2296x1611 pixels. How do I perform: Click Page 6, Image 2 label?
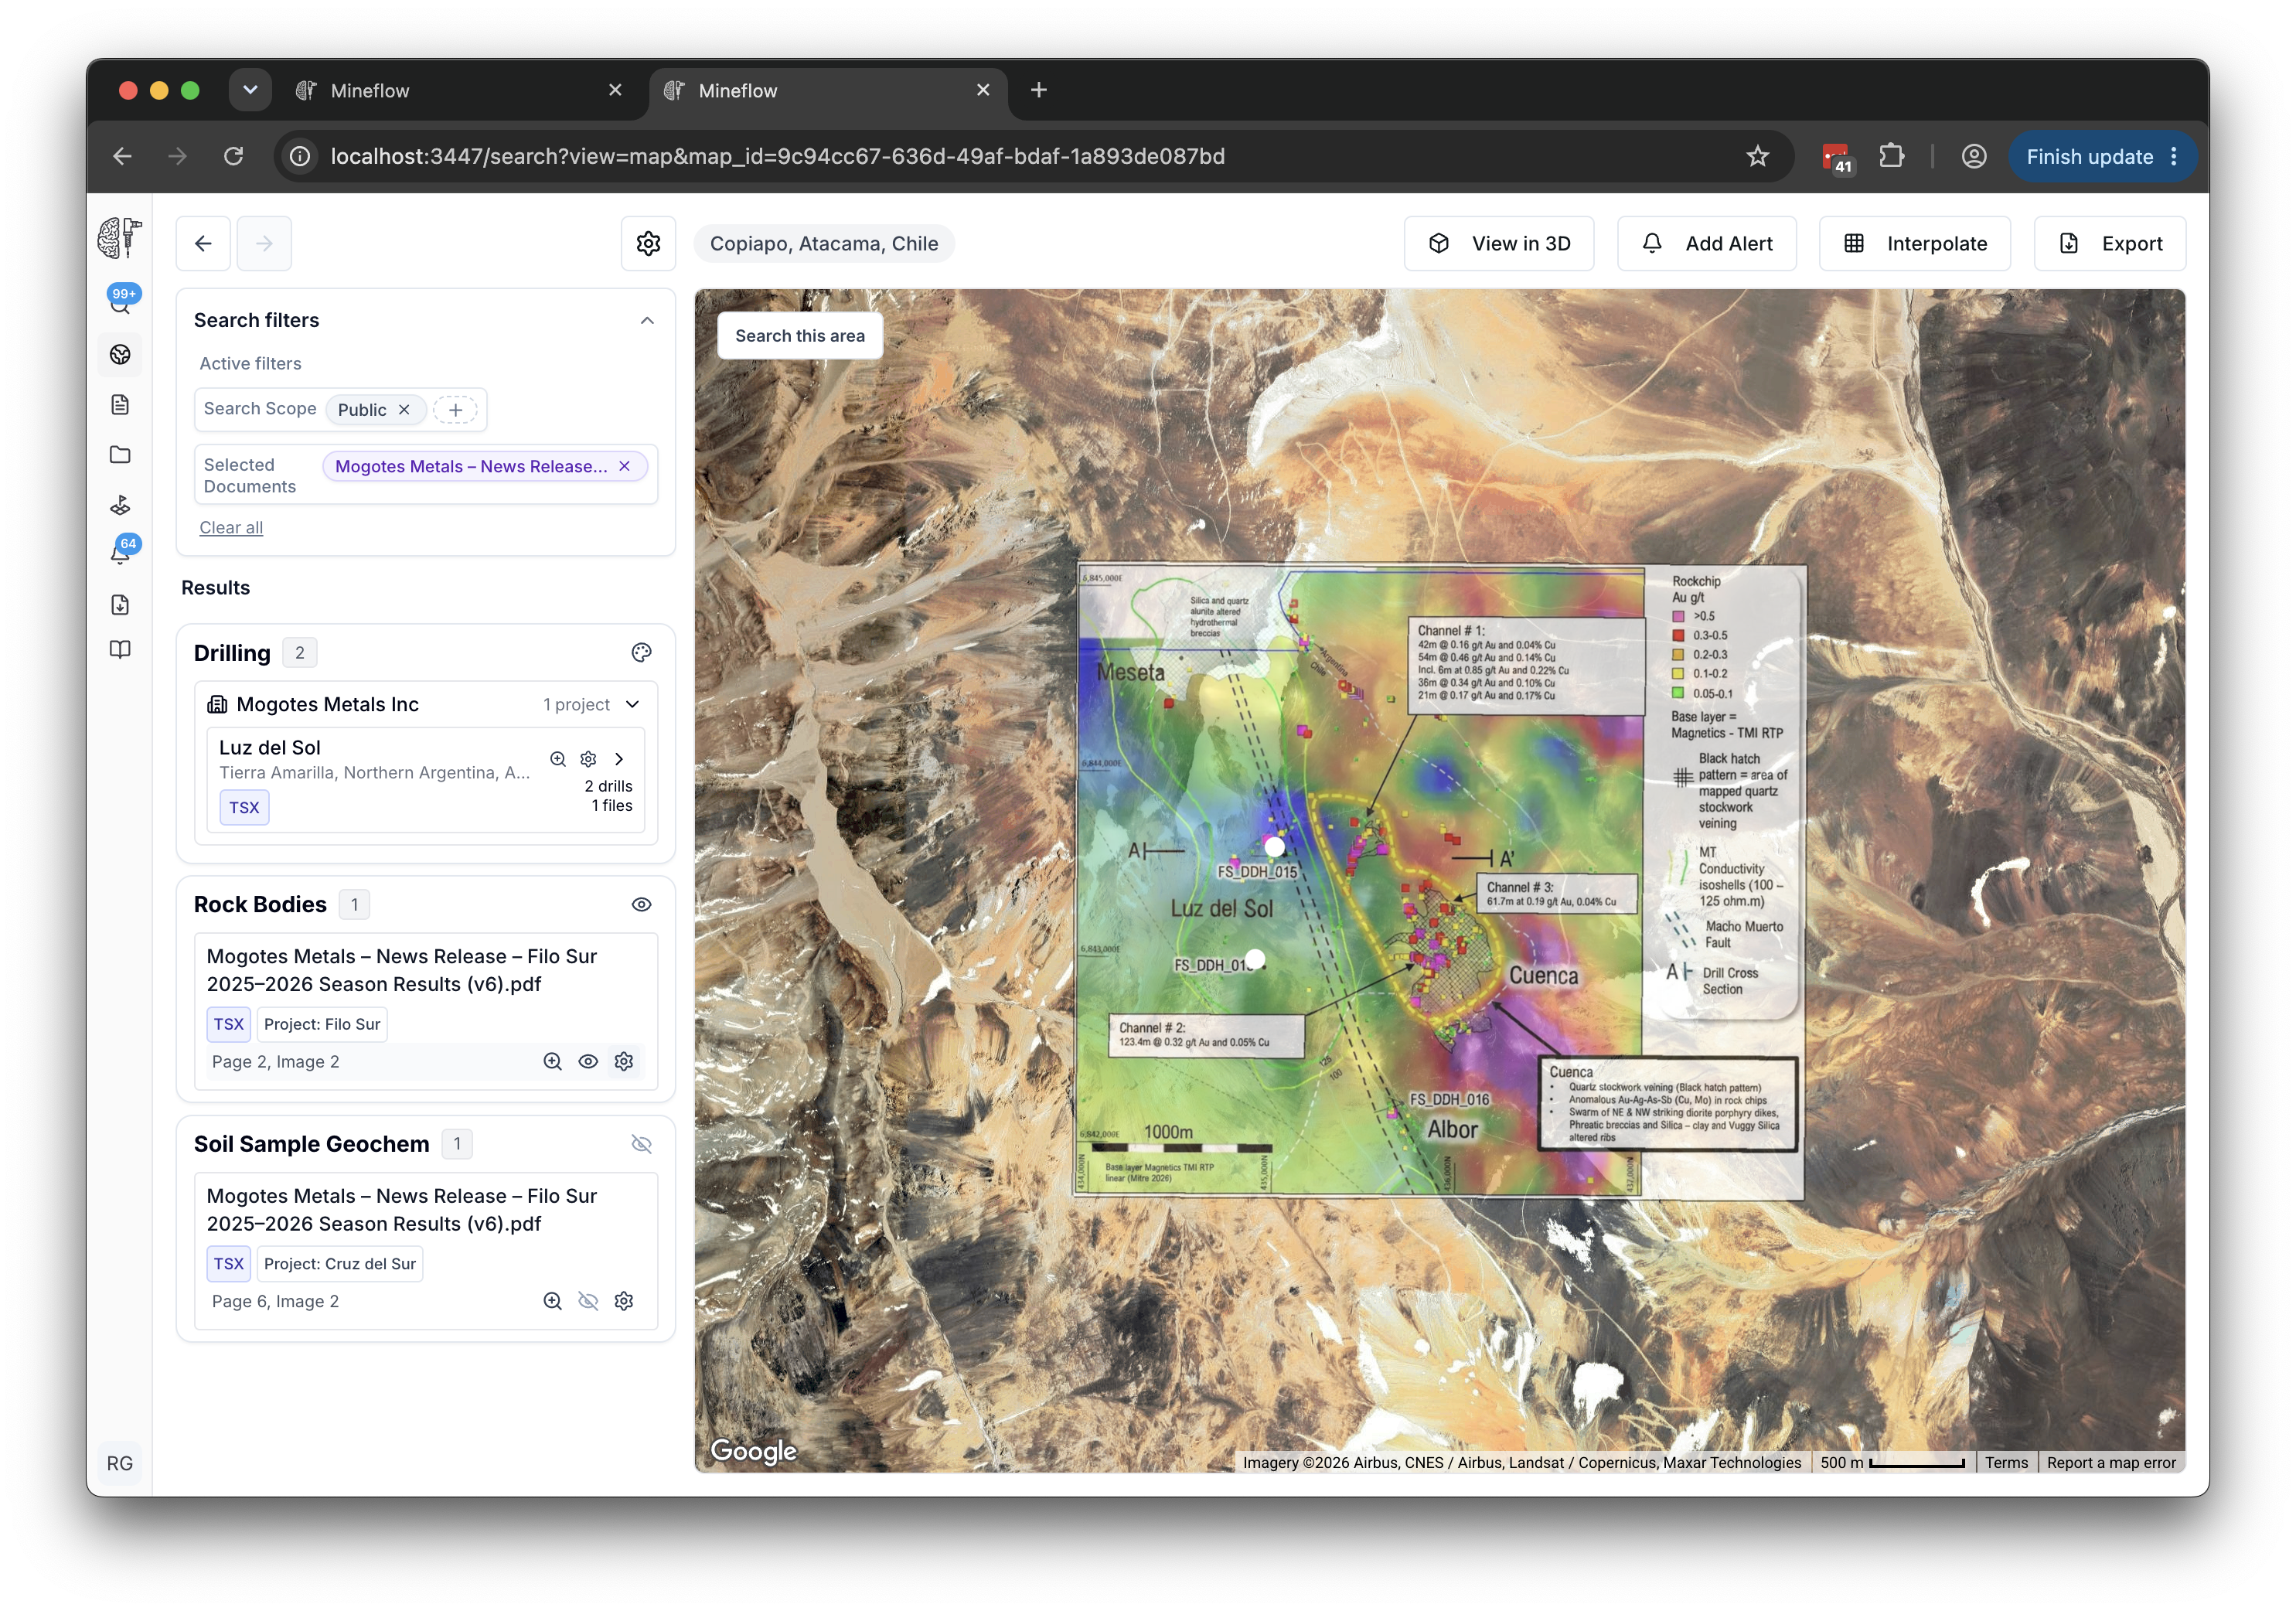pyautogui.click(x=275, y=1302)
